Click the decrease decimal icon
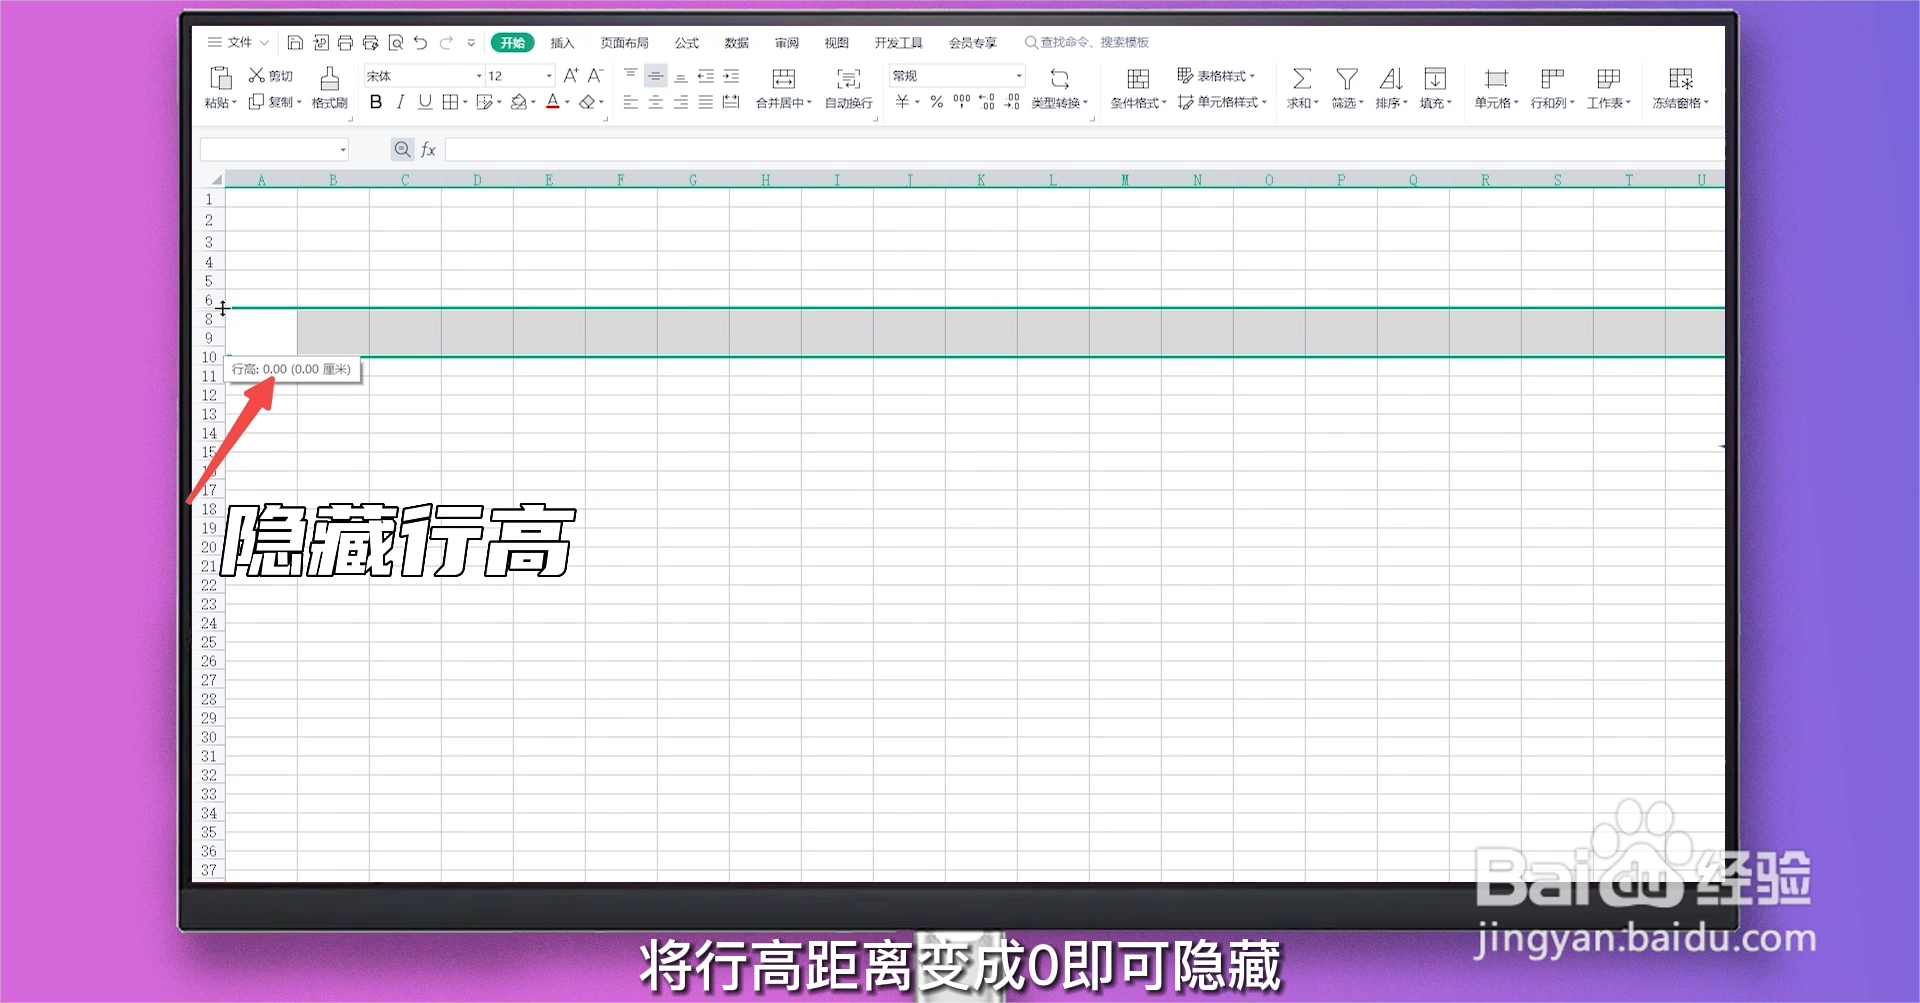Viewport: 1920px width, 1003px height. click(x=1012, y=102)
